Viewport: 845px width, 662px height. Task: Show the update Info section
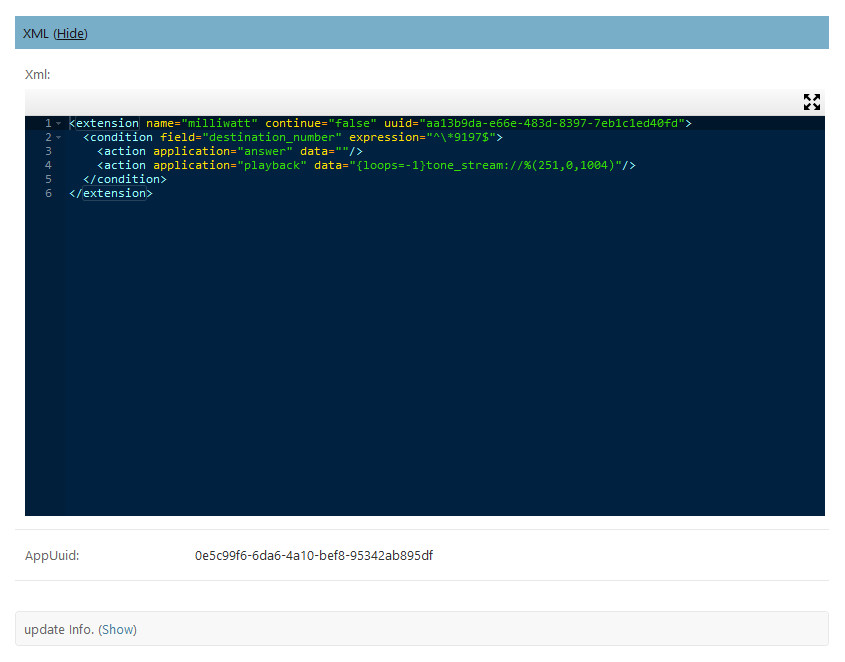tap(117, 629)
